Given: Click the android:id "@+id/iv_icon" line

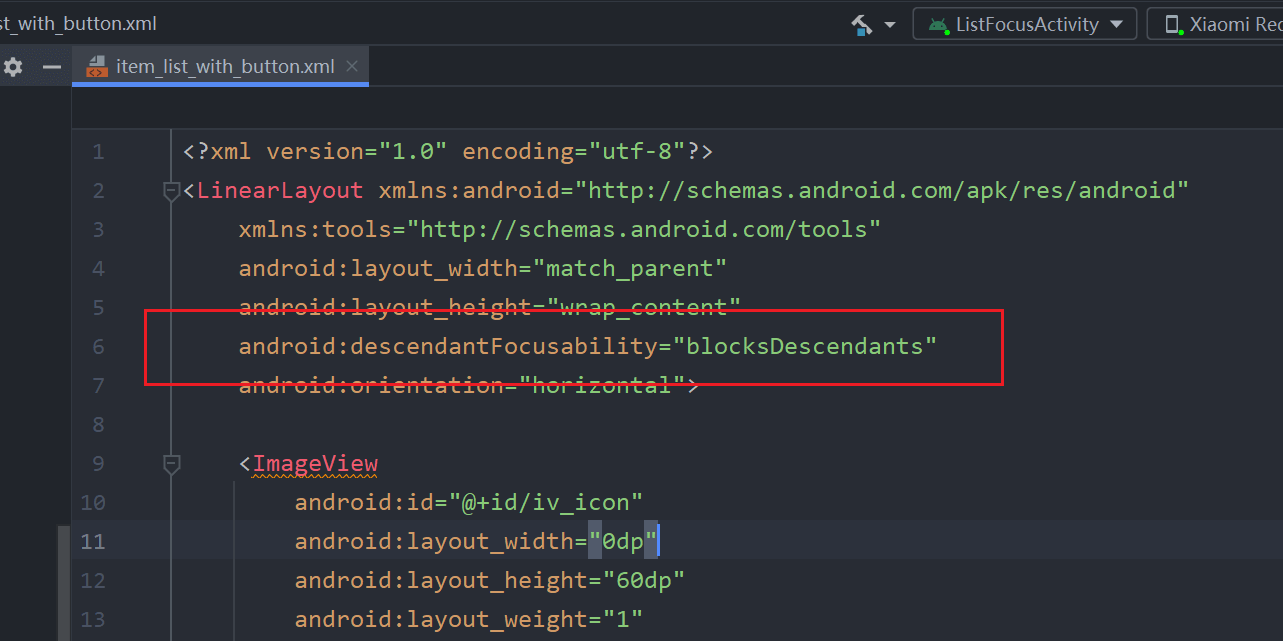Looking at the screenshot, I should click(468, 503).
